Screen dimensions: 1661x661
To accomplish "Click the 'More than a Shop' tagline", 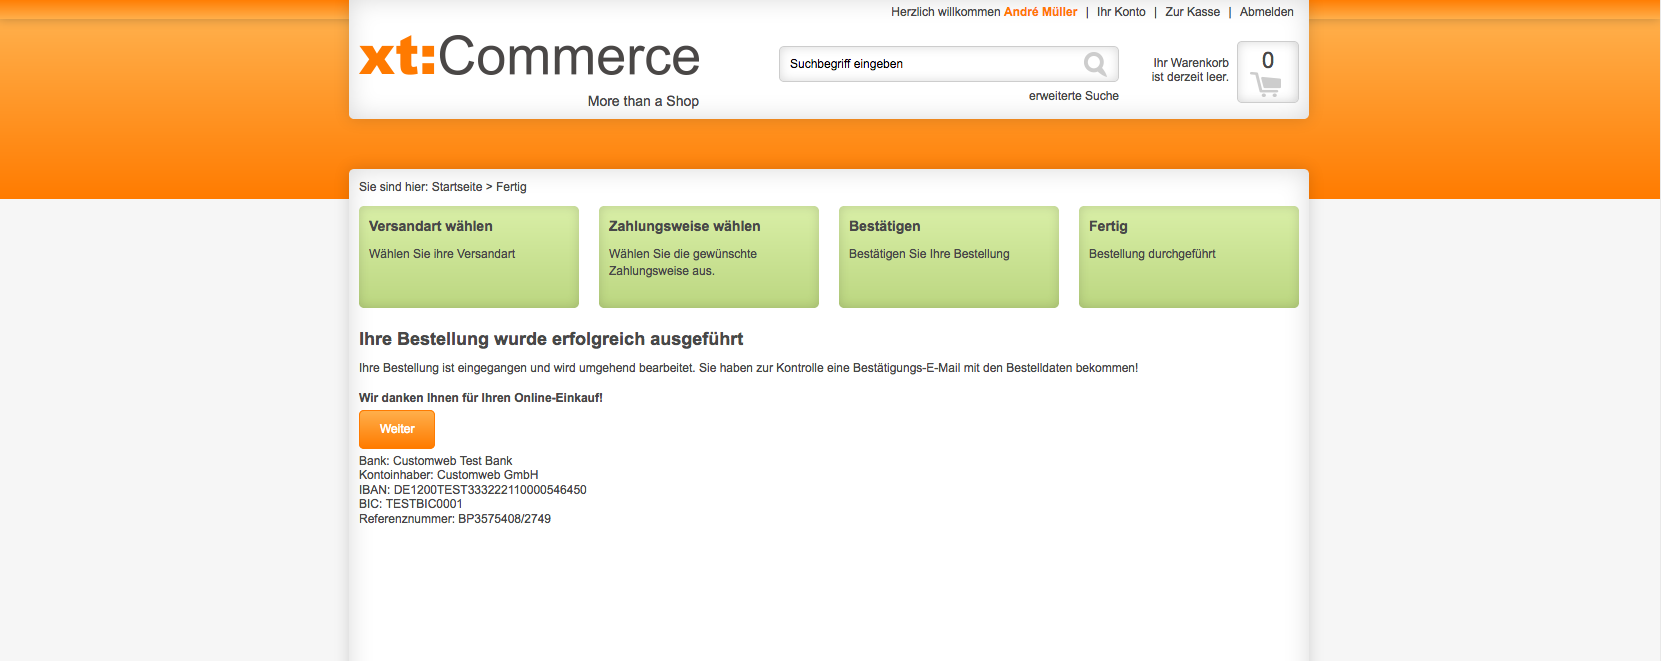I will (x=643, y=101).
